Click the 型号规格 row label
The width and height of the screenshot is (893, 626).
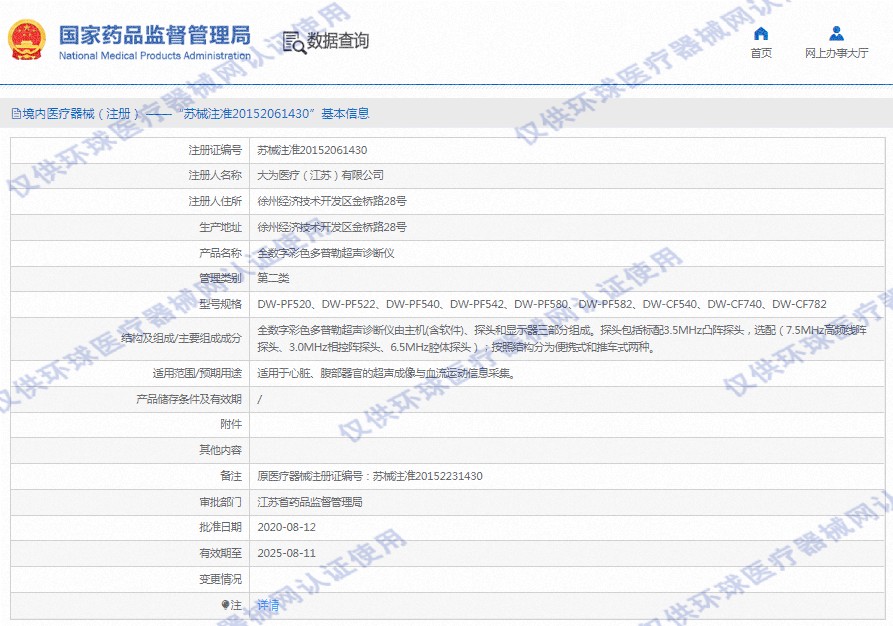point(220,304)
